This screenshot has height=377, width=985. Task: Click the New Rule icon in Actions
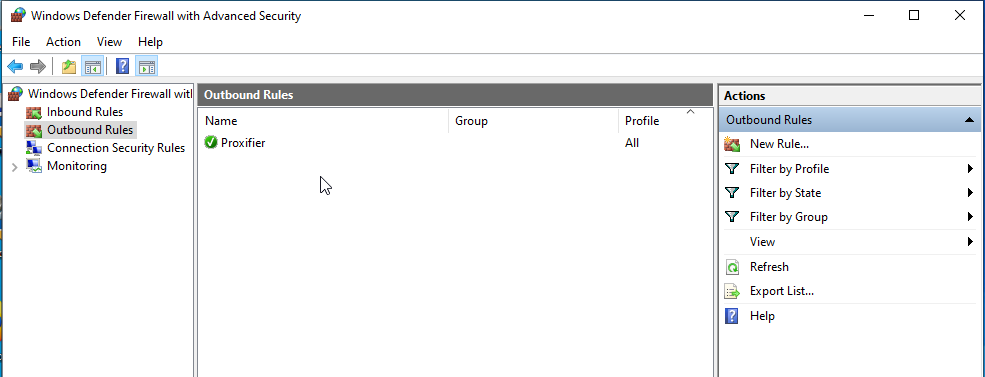[x=732, y=144]
